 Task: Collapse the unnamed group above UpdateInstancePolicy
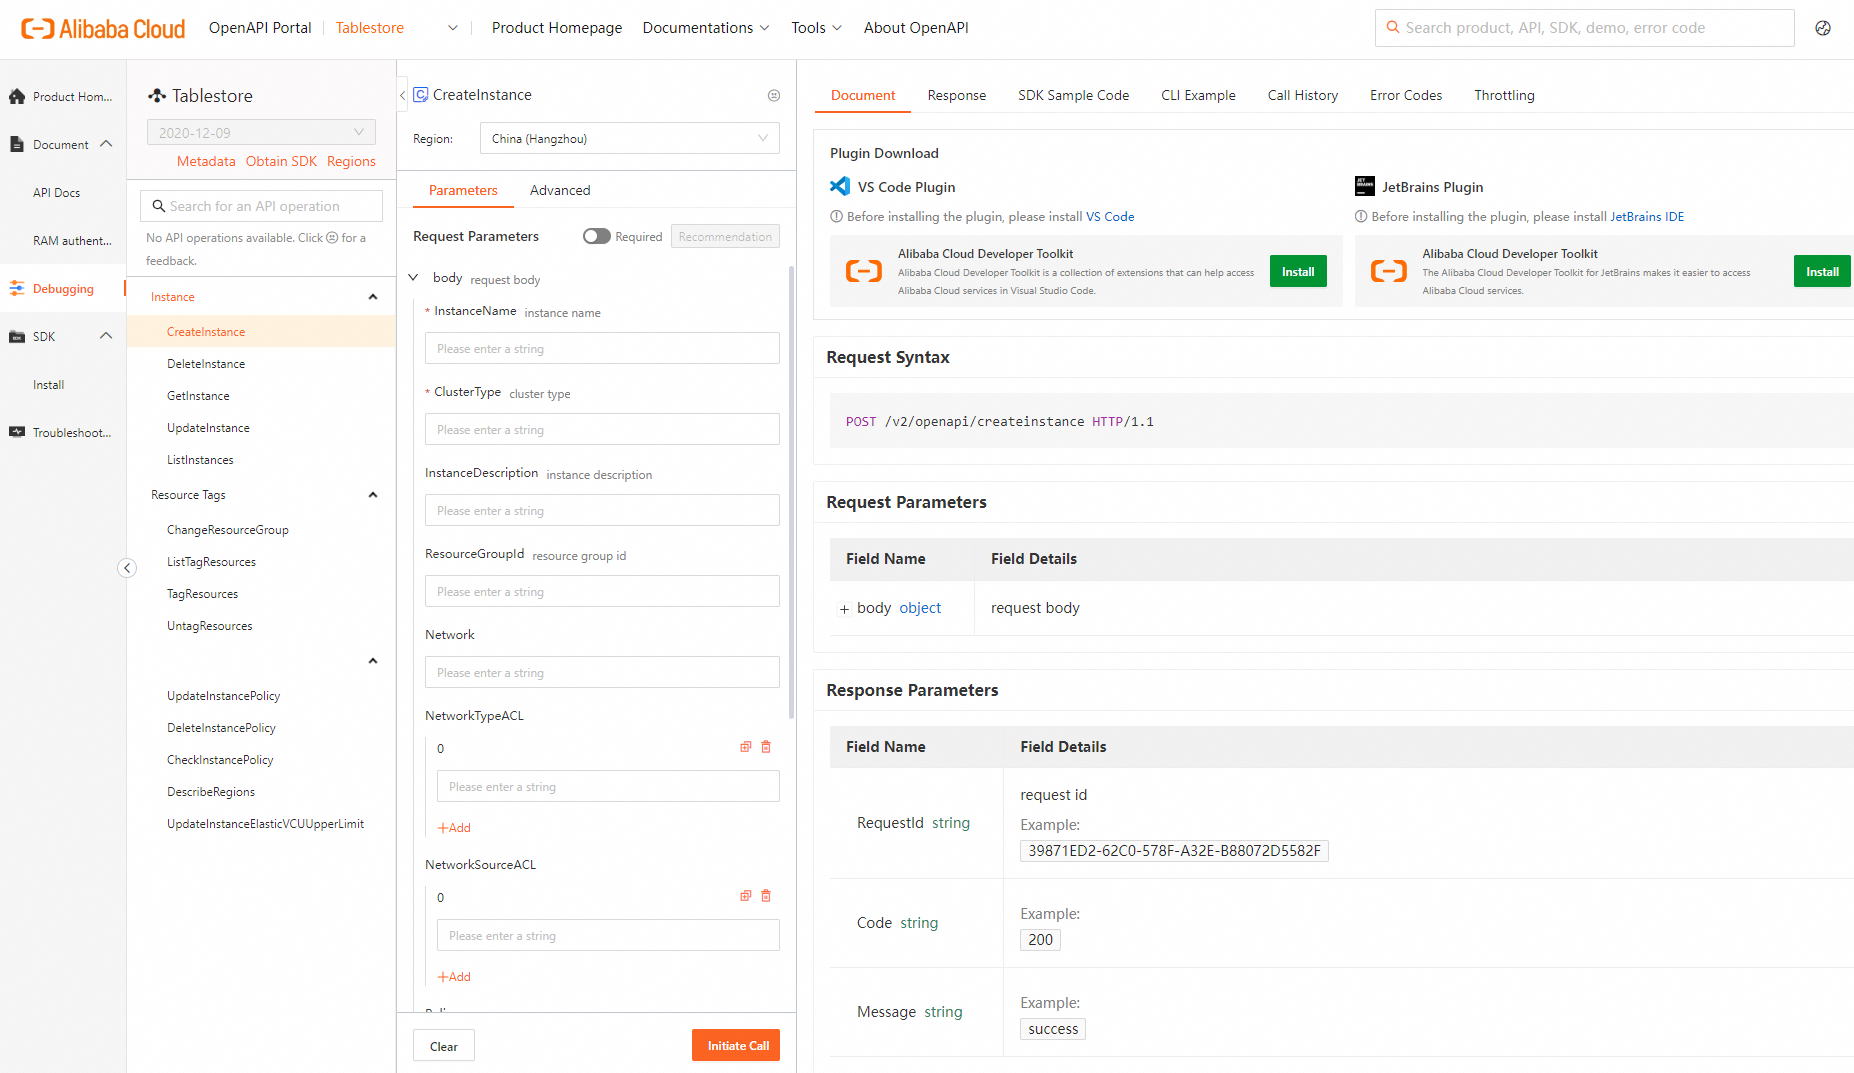pos(373,661)
